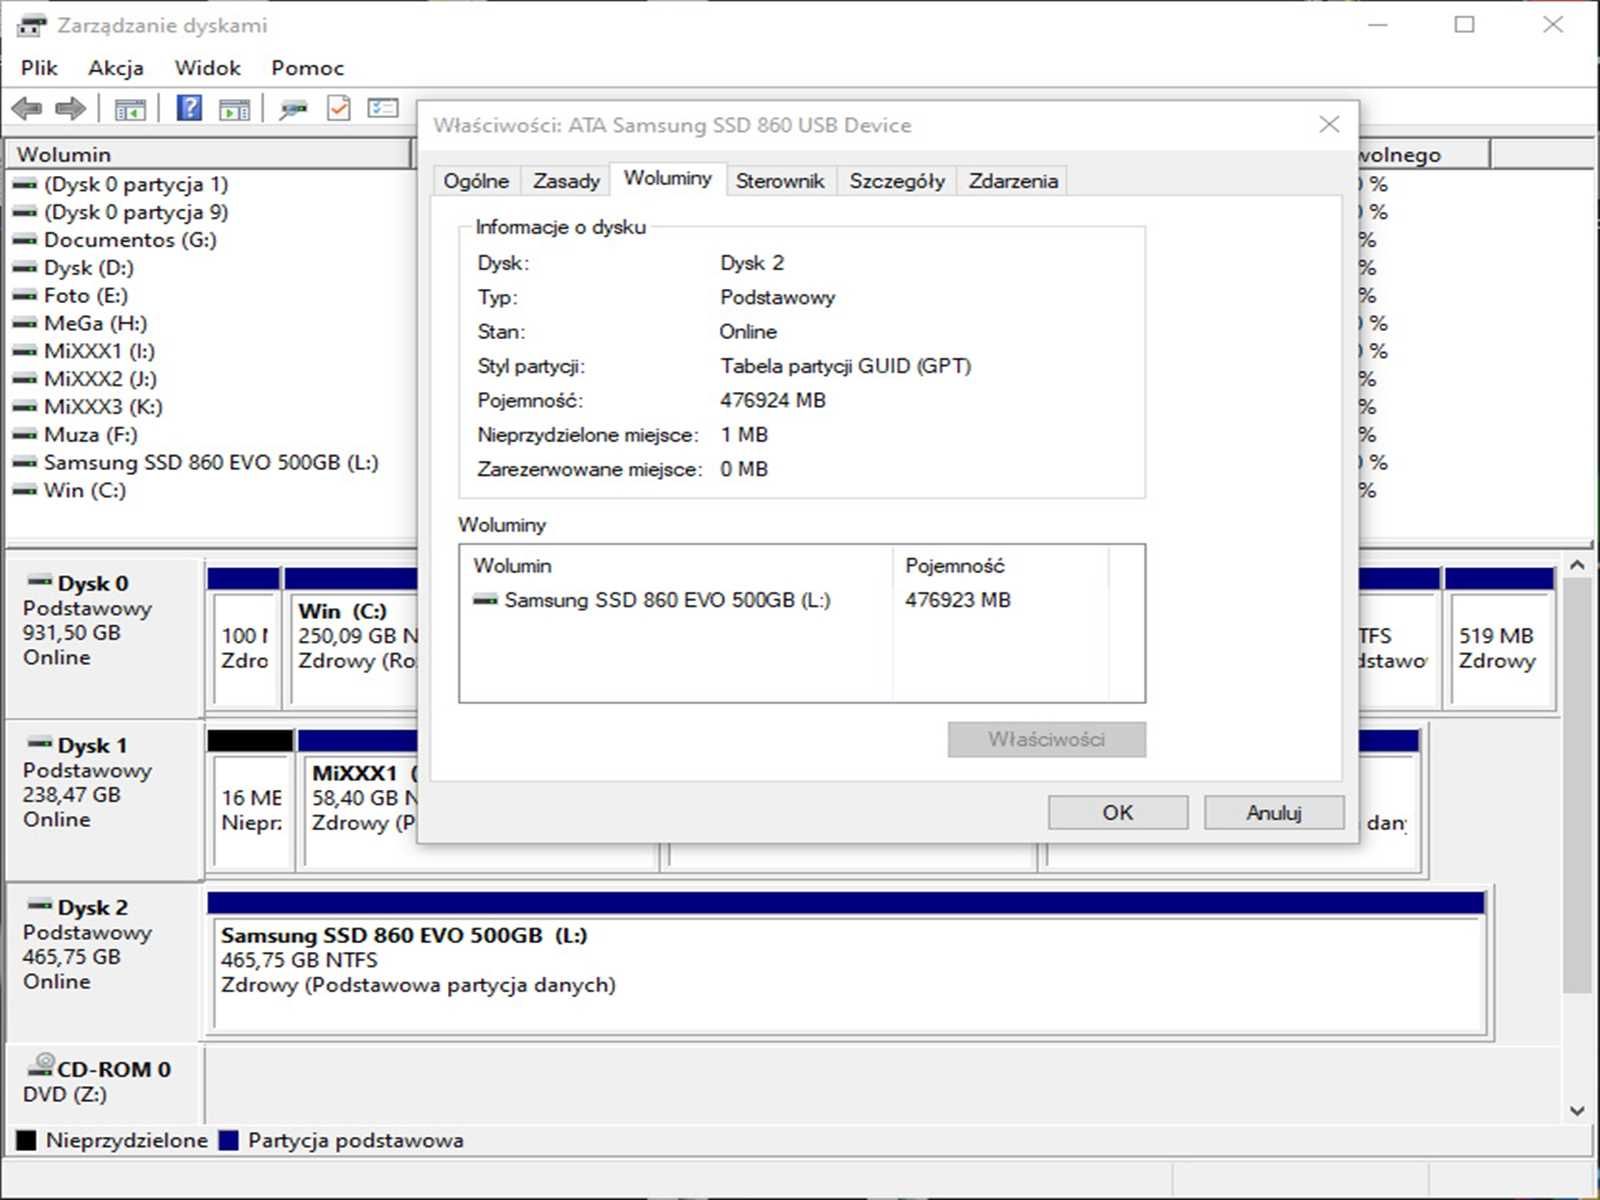
Task: Click the CD-ROM 0 disc icon
Action: click(41, 1065)
